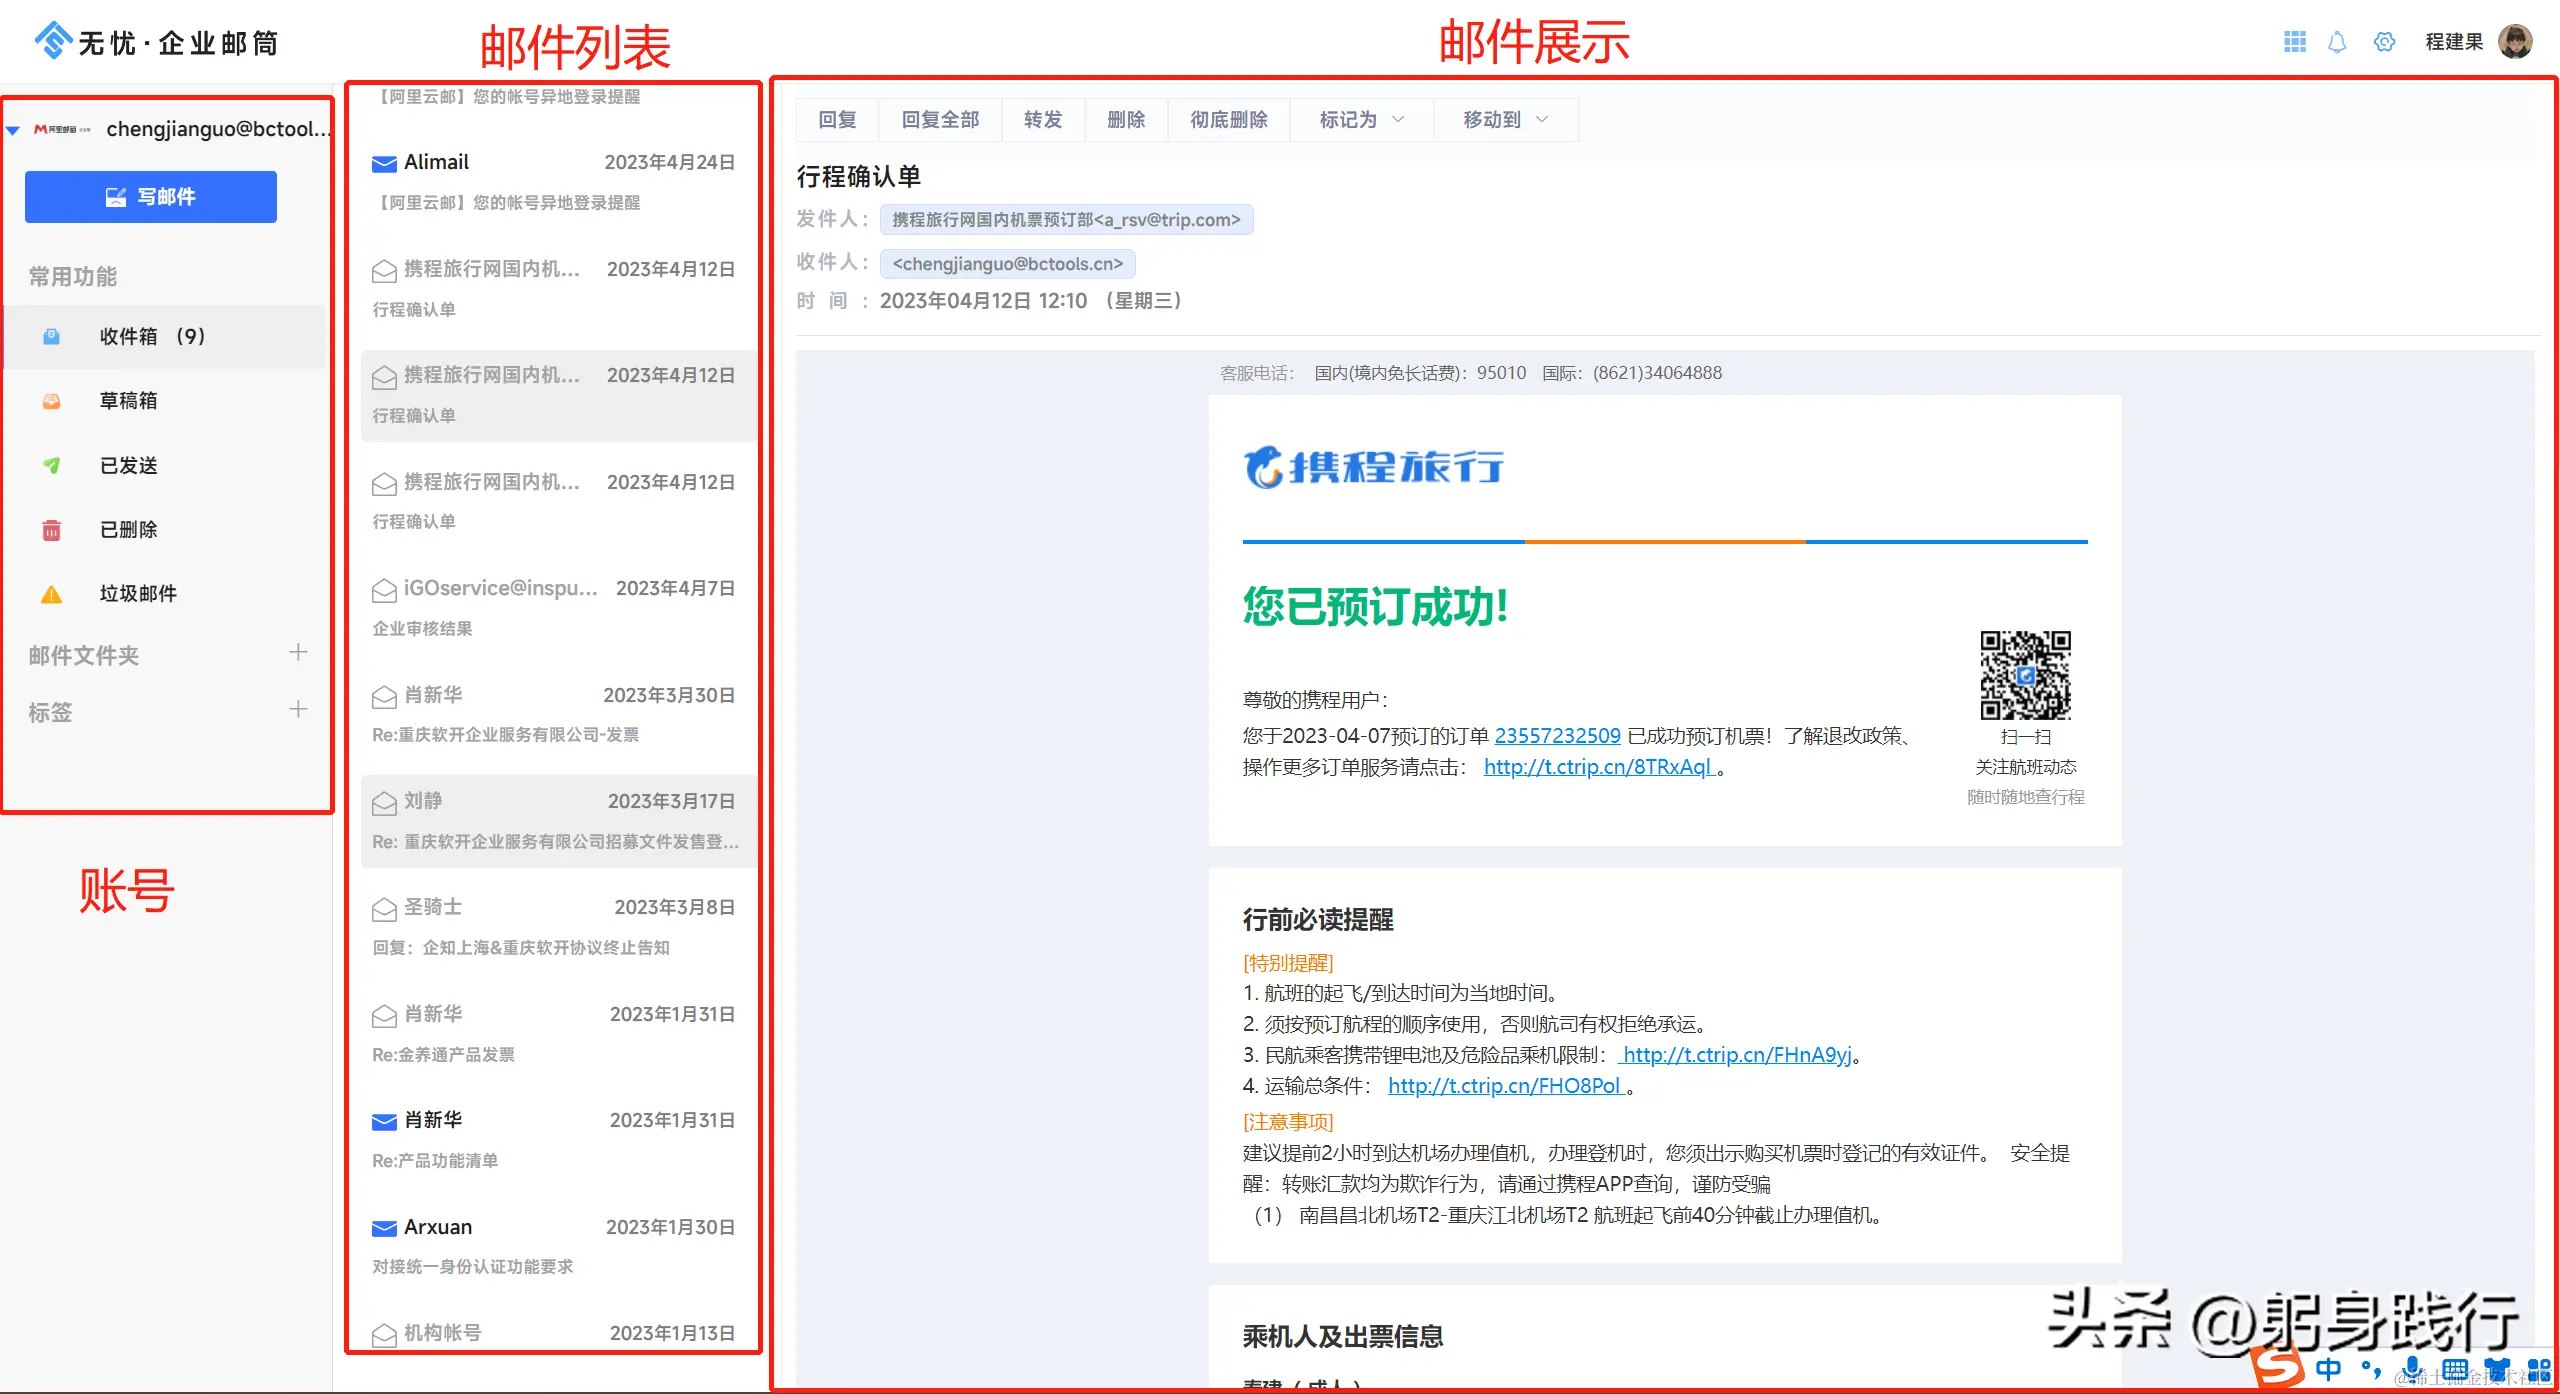
Task: Expand the 标记为 dropdown
Action: tap(1361, 120)
